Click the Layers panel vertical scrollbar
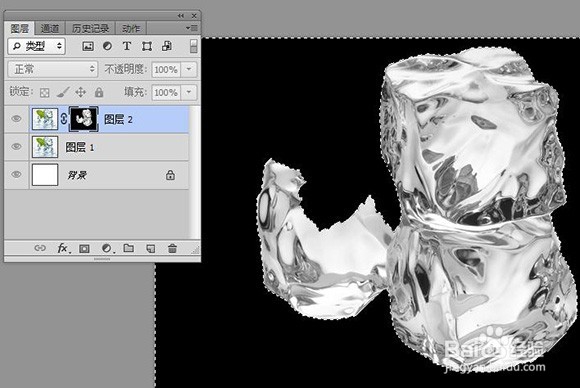This screenshot has height=388, width=580. tap(194, 172)
